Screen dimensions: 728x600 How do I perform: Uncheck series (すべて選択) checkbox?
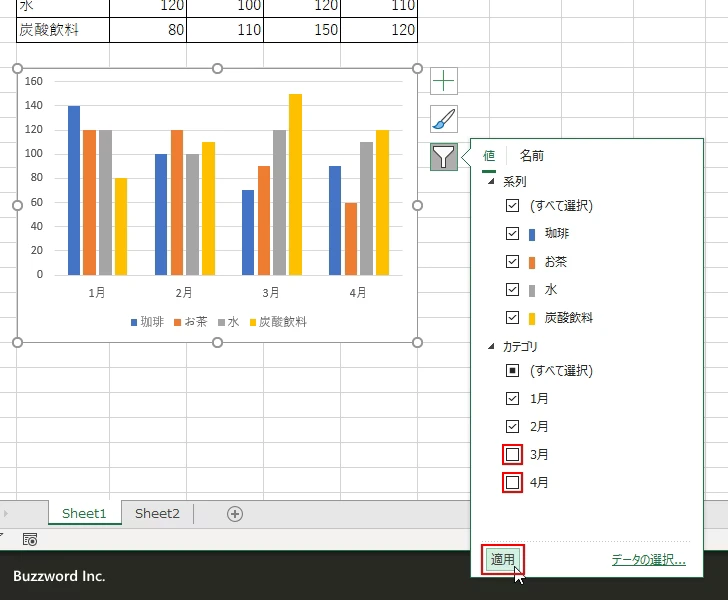512,205
